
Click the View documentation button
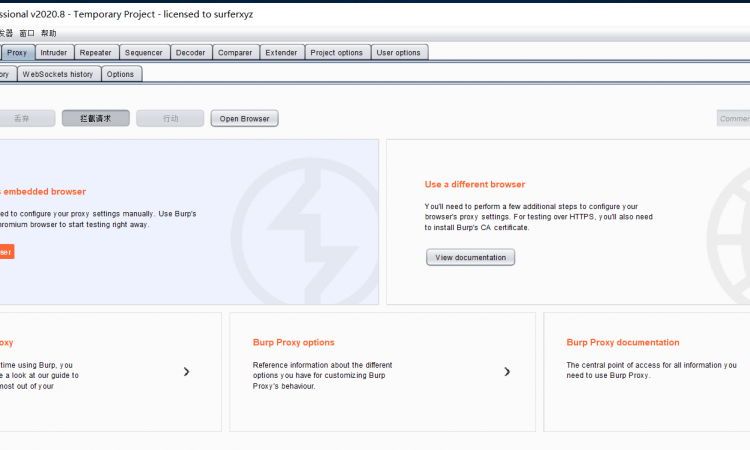click(x=471, y=257)
